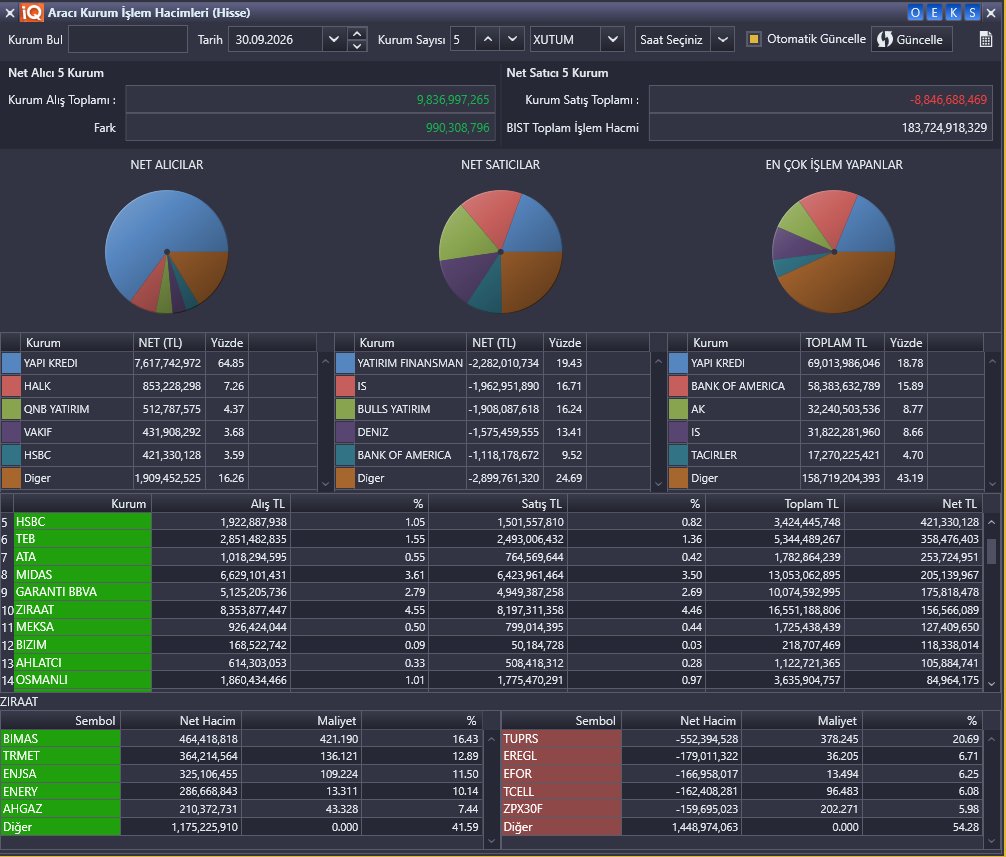Click scroll-up arrow of Net Satıcılar list
1006x857 pixels.
coord(658,362)
